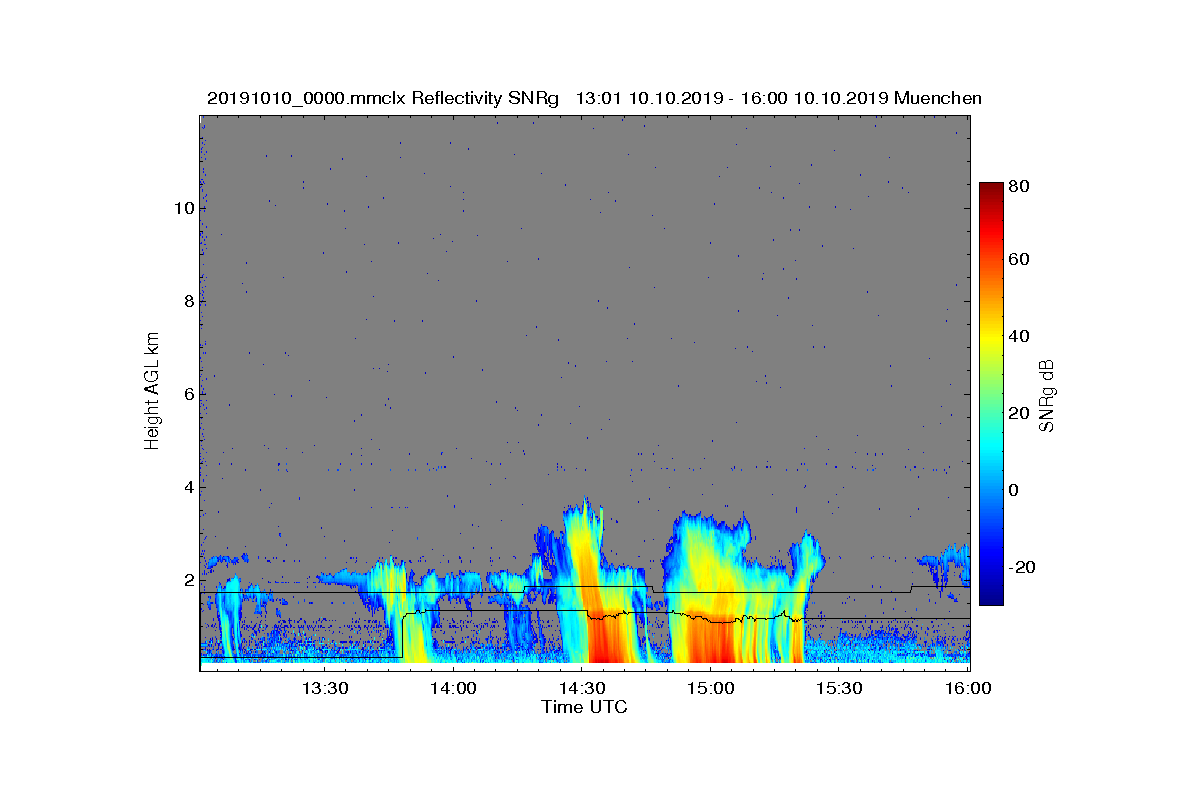1200x800 pixels.
Task: Click the 15:30 time tick label
Action: point(840,689)
